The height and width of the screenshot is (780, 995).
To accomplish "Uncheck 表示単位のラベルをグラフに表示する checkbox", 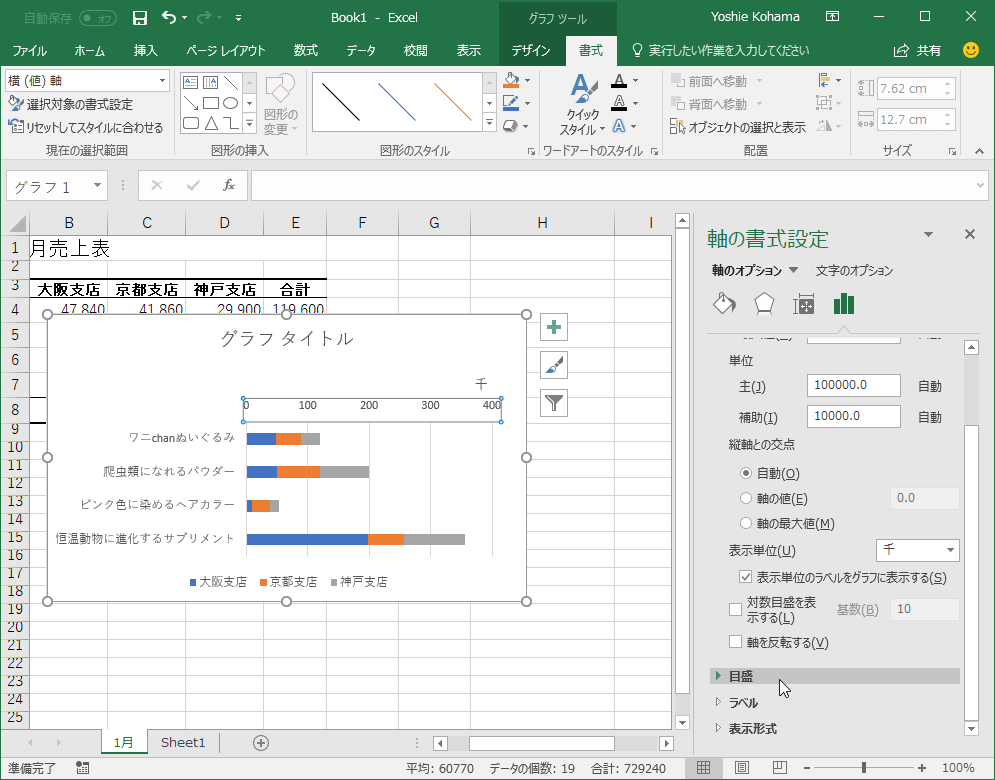I will point(745,578).
